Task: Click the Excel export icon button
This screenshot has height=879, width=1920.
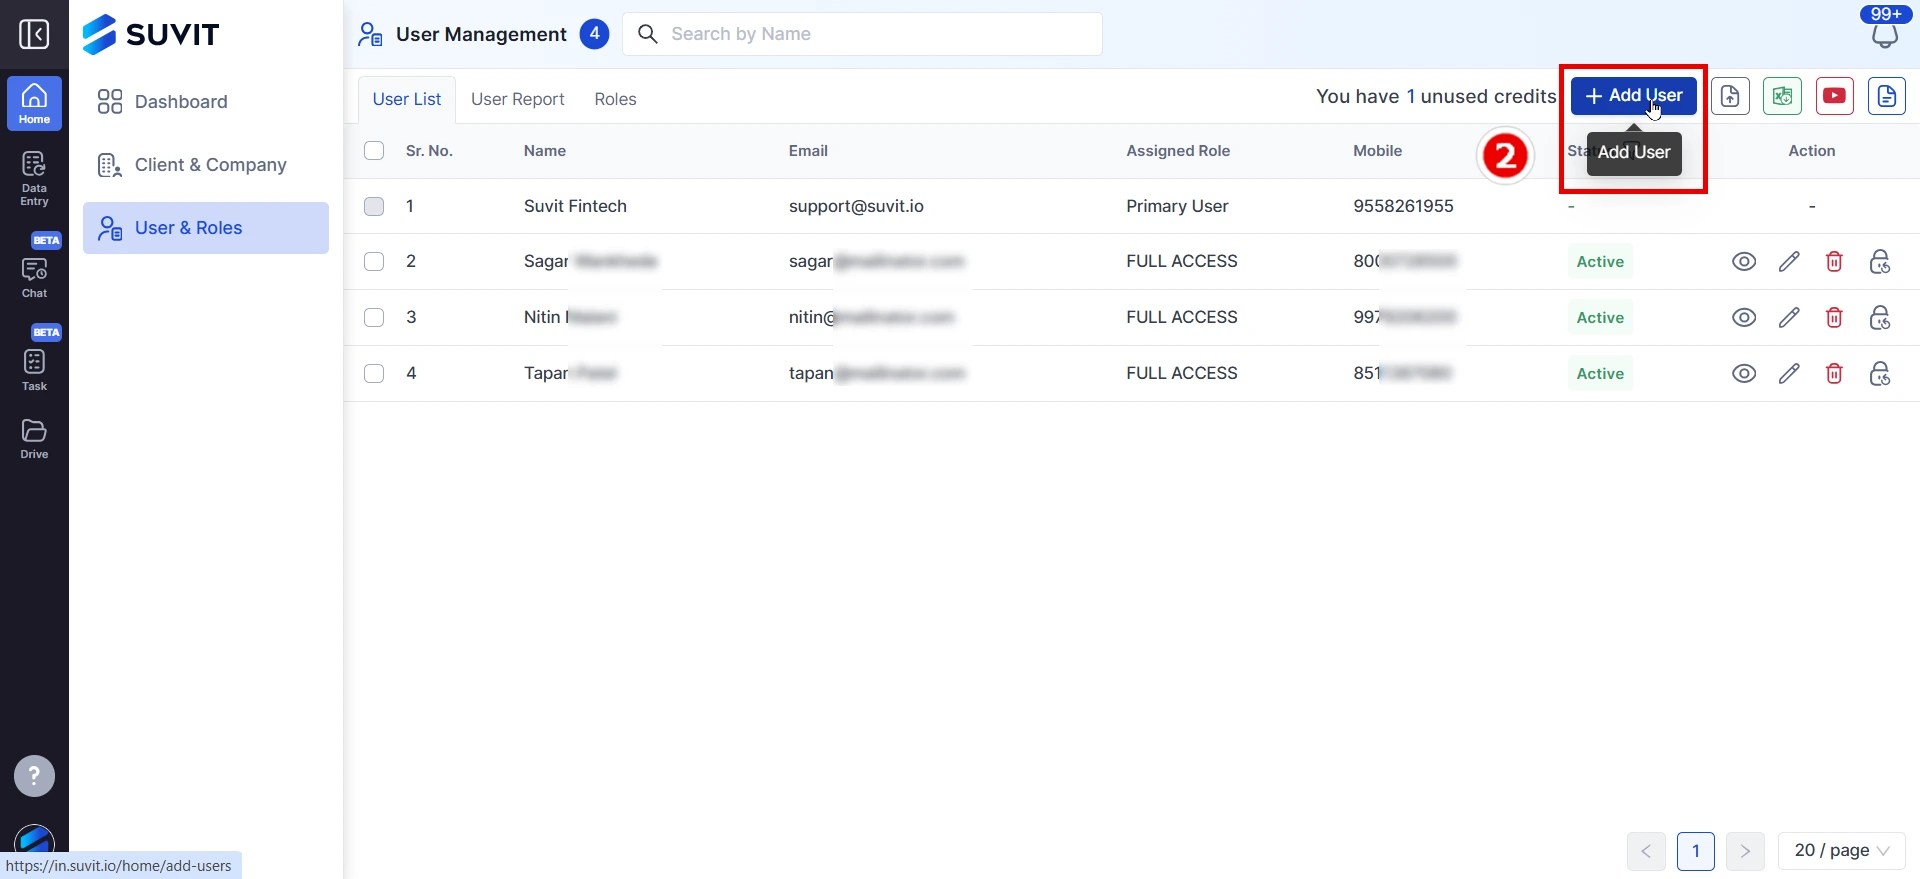Action: (1783, 96)
